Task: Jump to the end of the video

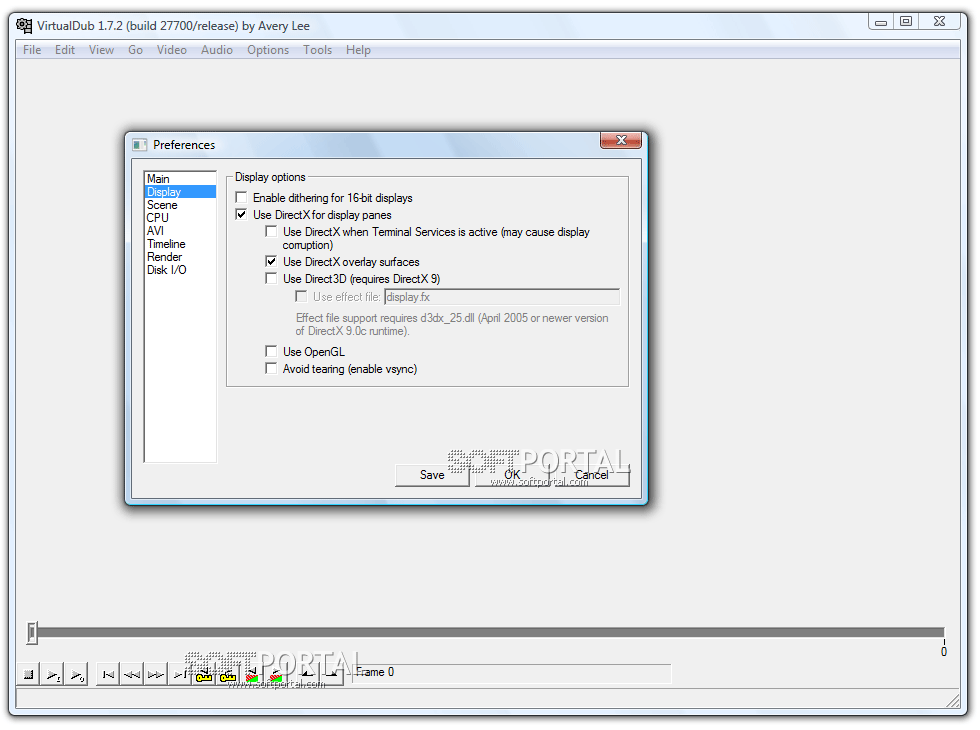Action: [179, 675]
